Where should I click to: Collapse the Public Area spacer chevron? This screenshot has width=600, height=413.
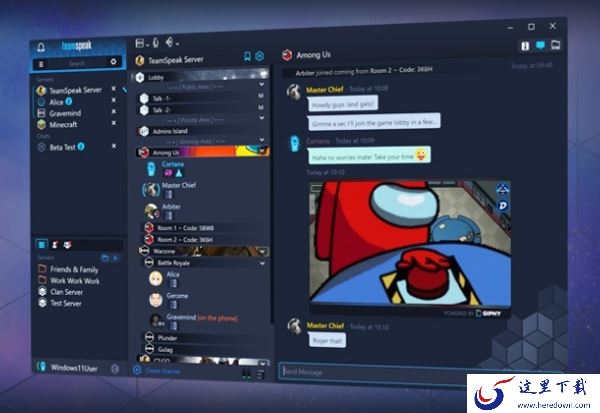262,85
